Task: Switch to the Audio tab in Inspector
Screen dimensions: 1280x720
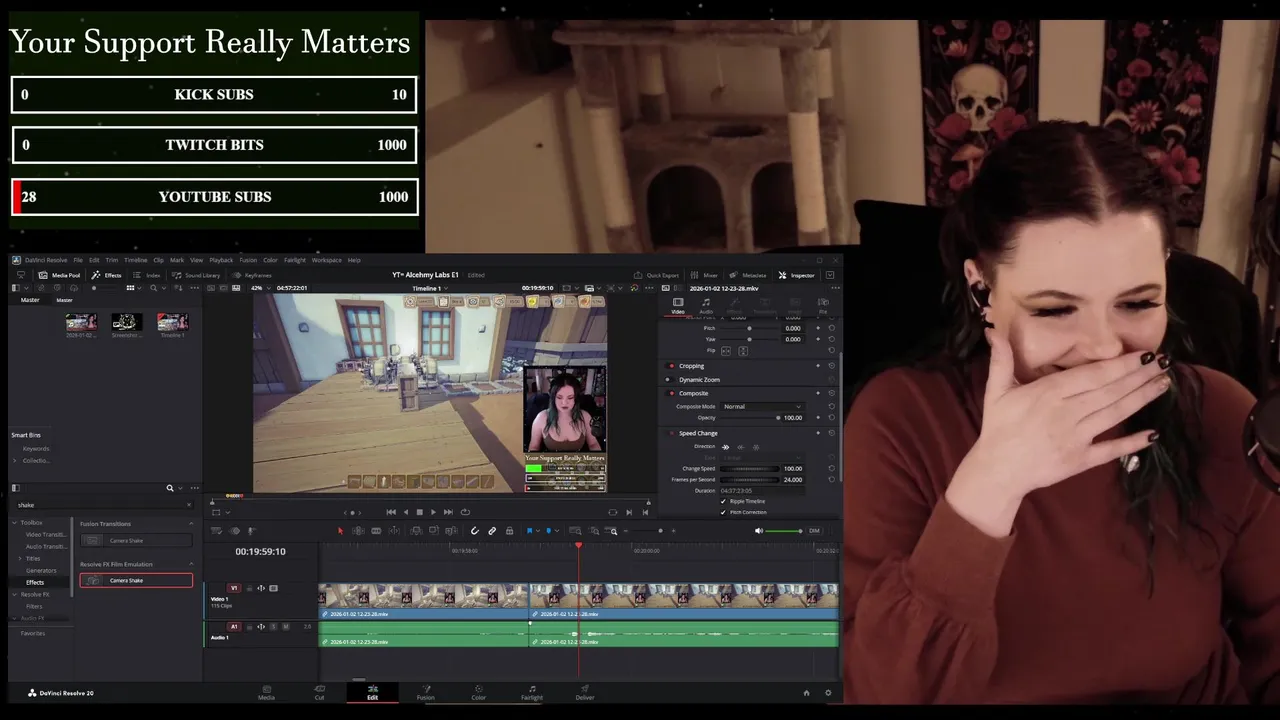Action: click(706, 305)
